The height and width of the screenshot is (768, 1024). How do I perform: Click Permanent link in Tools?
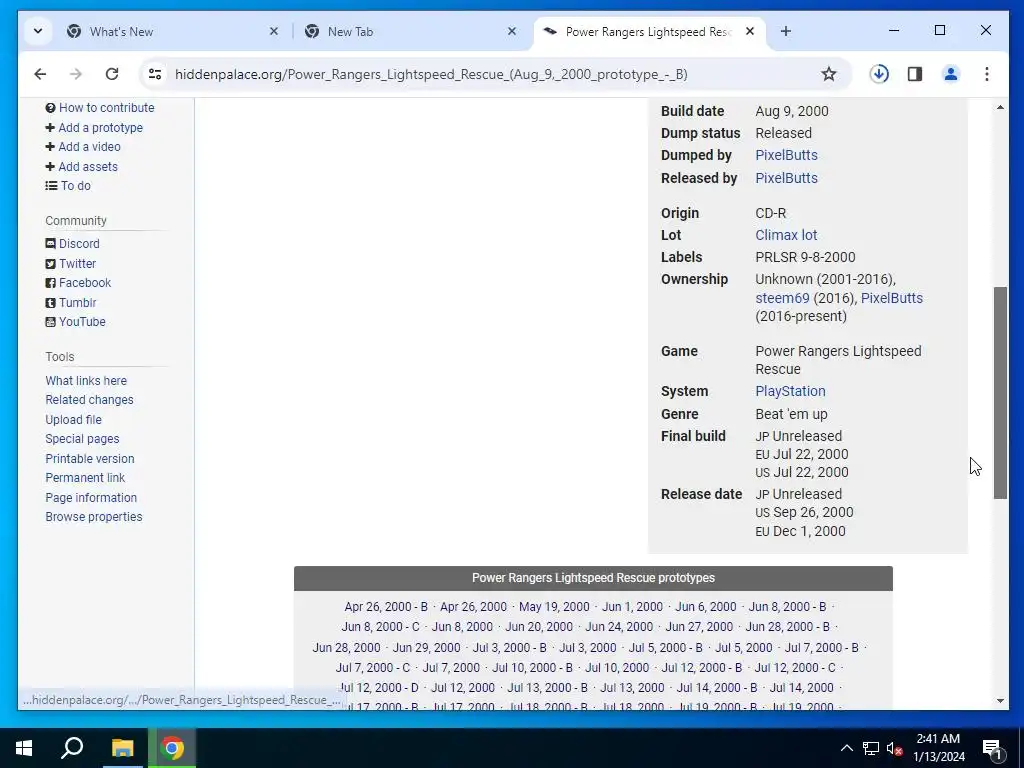pyautogui.click(x=85, y=478)
